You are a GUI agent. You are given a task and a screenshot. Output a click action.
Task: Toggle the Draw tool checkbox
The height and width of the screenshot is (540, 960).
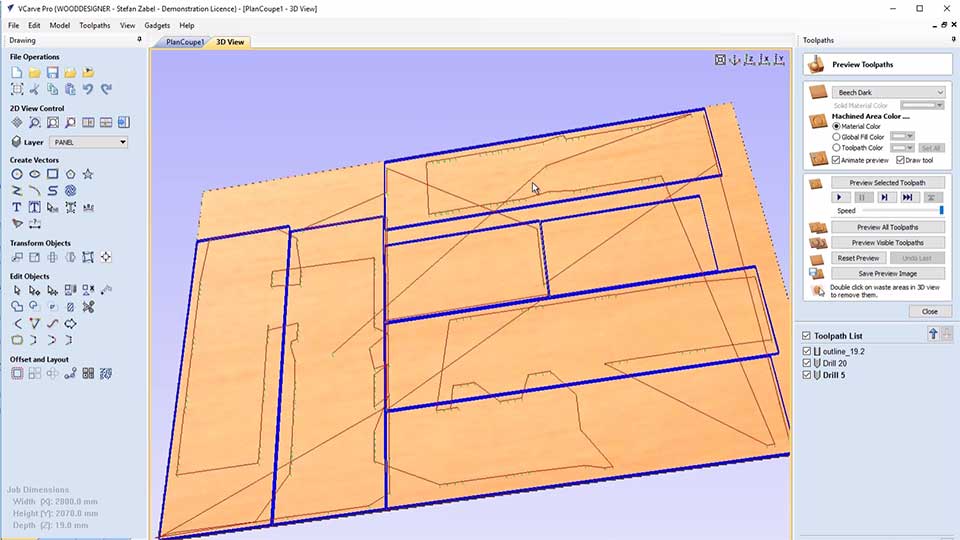click(x=900, y=160)
